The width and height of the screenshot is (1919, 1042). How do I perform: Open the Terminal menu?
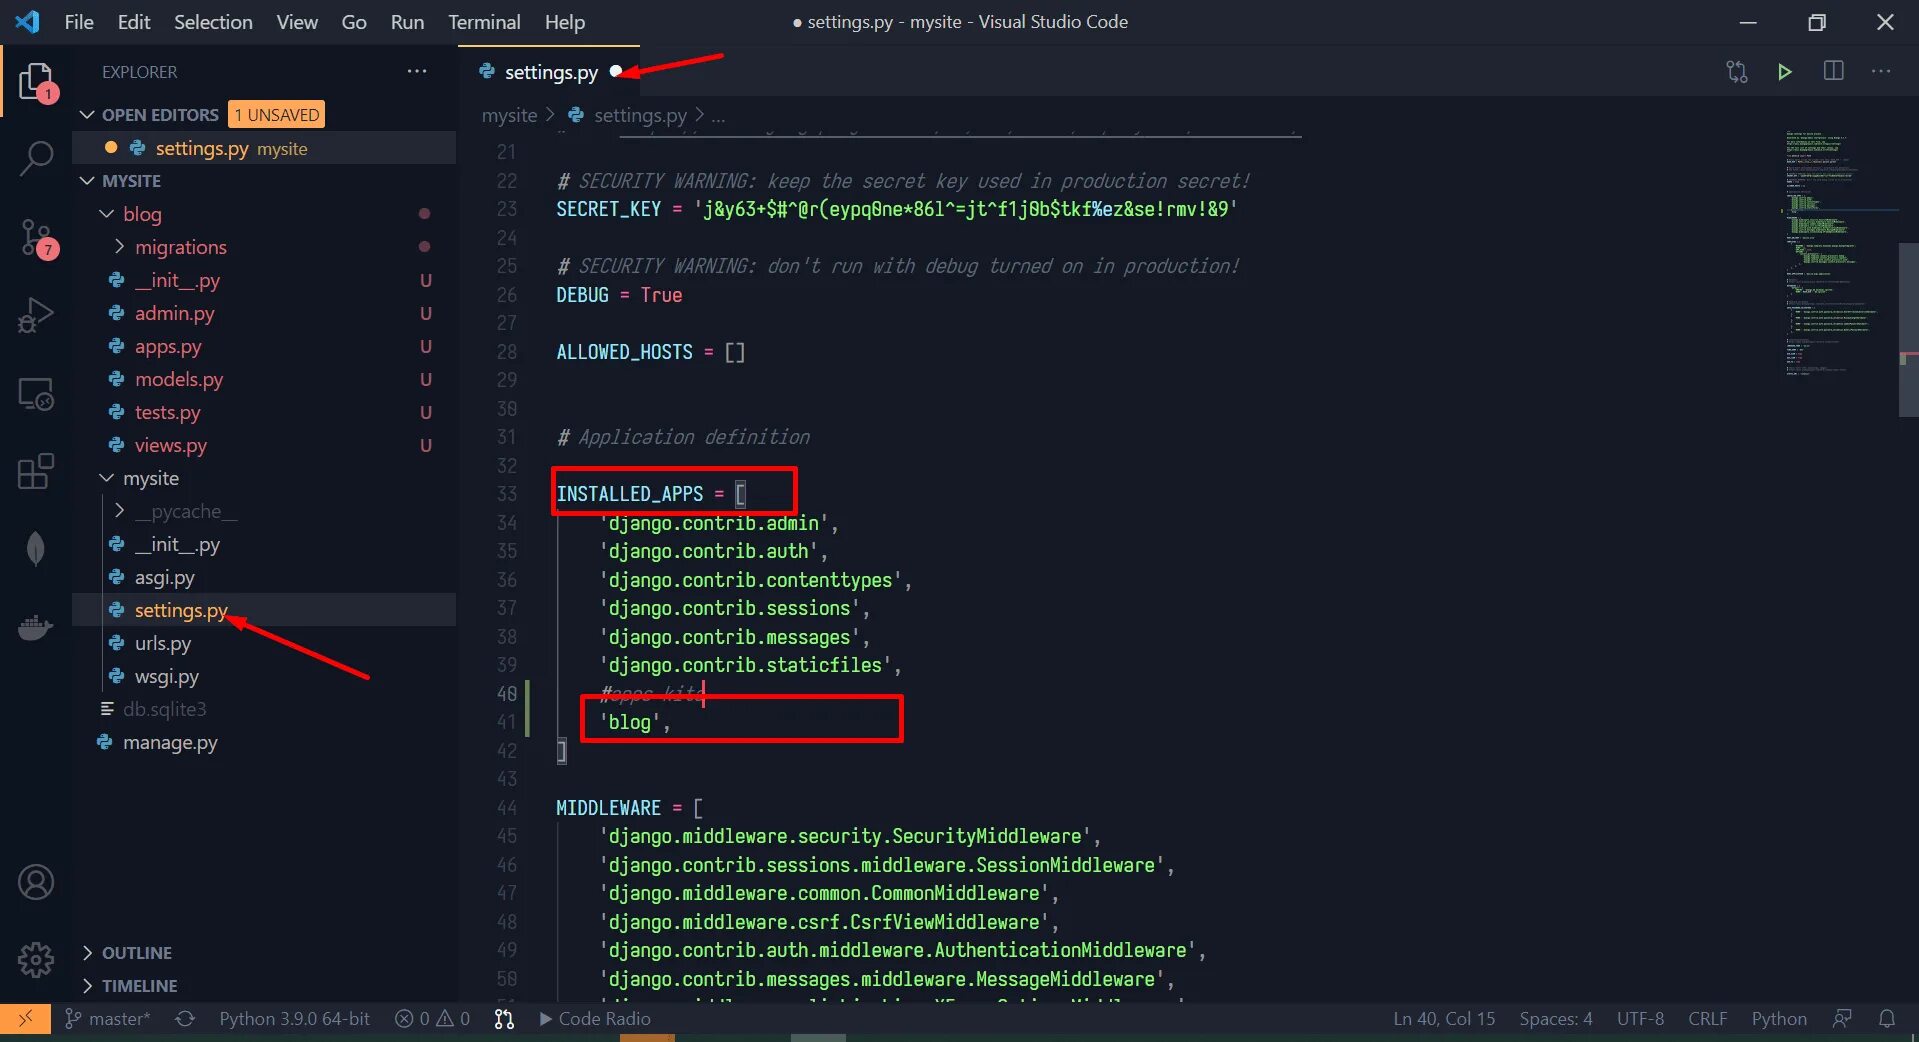click(484, 22)
